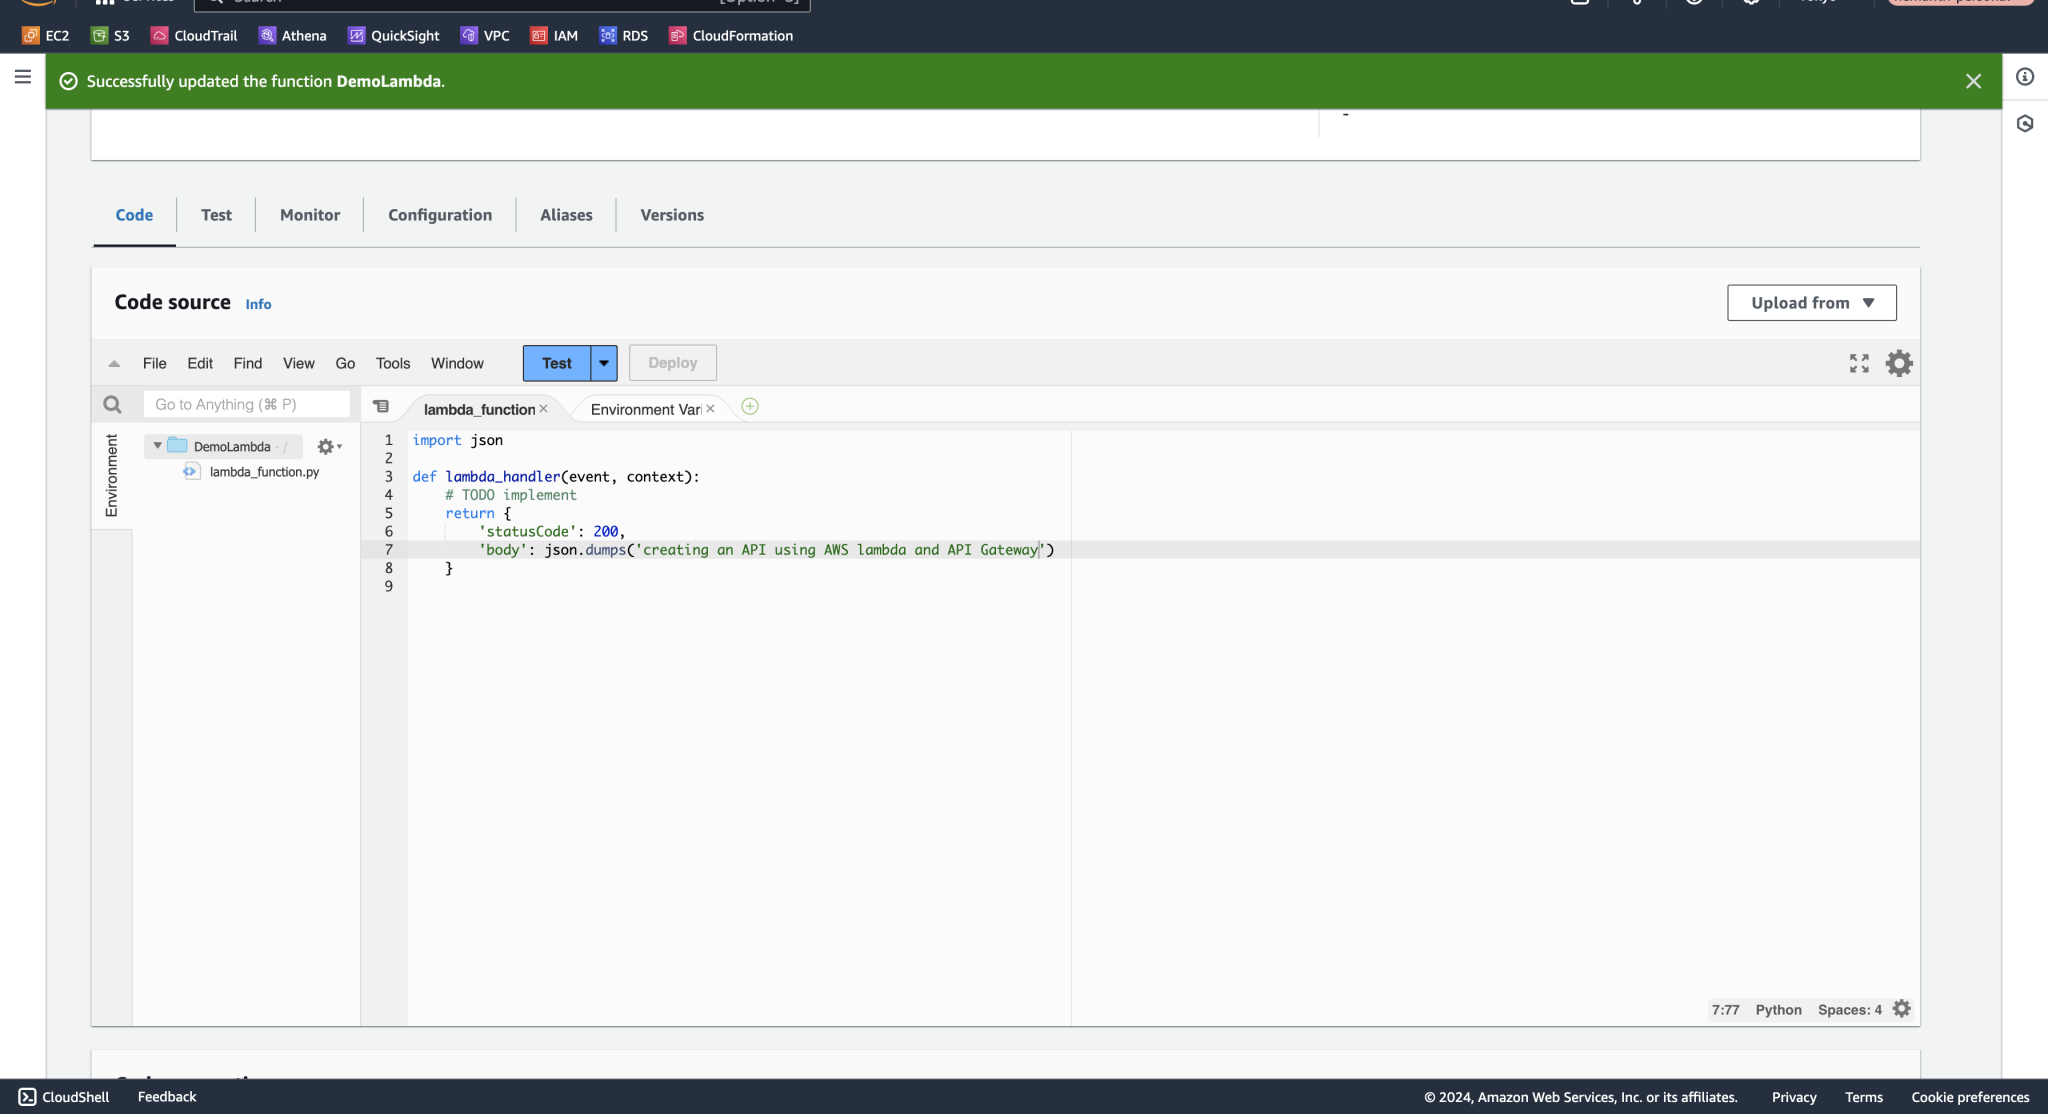Open editor preferences gear icon
The width and height of the screenshot is (2048, 1114).
tap(1899, 363)
